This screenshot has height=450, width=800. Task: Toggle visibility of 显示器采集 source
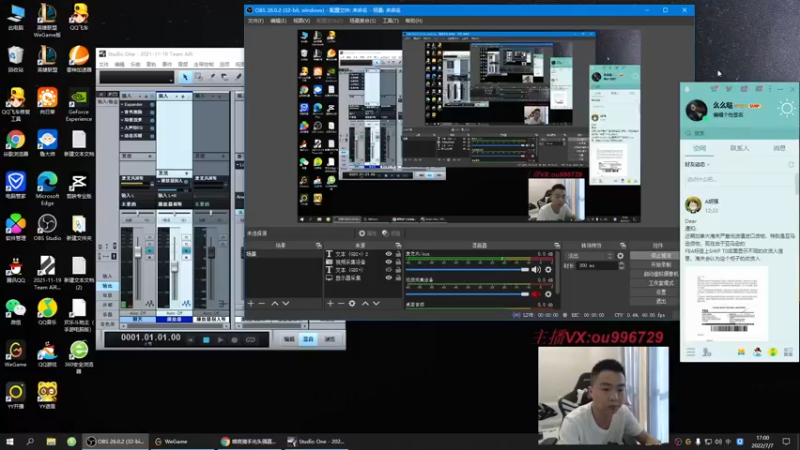389,278
